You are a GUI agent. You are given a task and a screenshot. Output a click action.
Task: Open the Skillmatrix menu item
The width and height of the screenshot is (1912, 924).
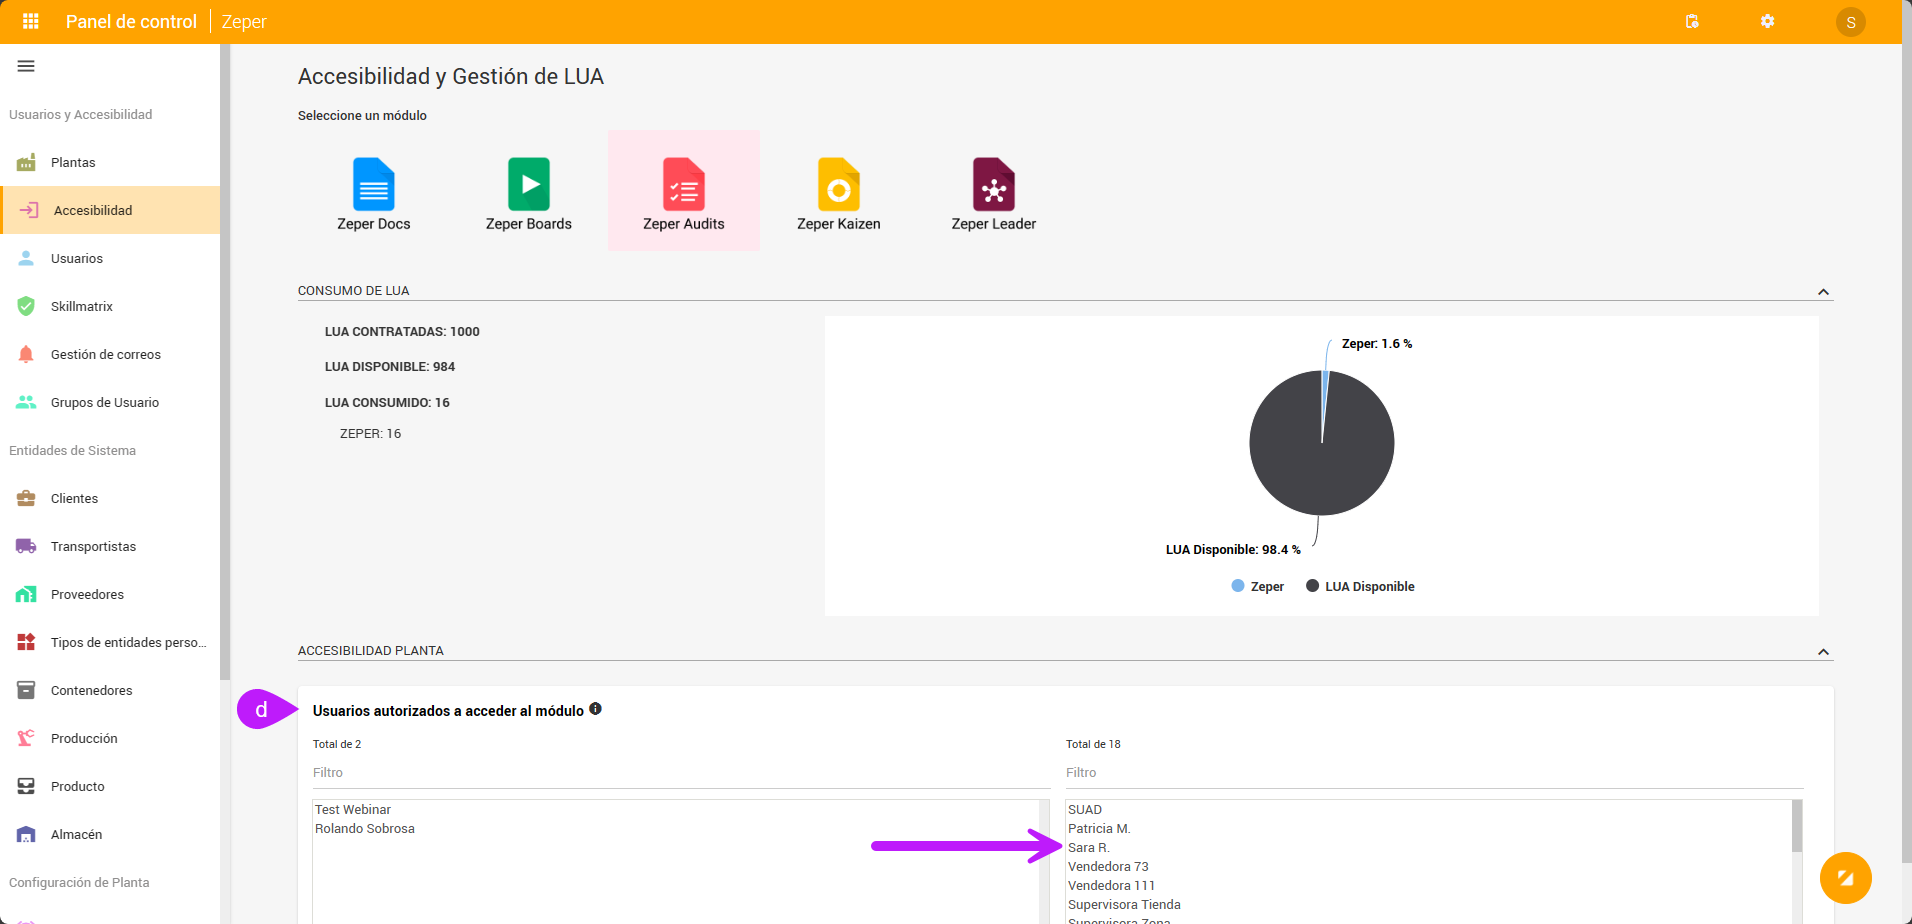tap(110, 306)
